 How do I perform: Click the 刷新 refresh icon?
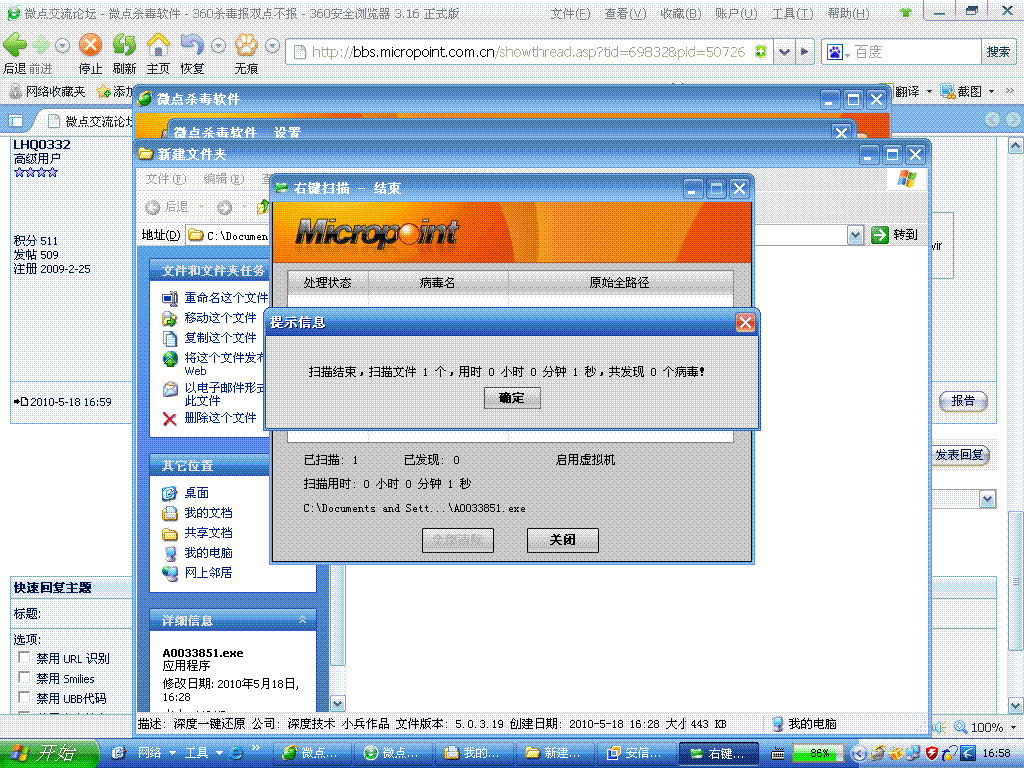(x=124, y=45)
